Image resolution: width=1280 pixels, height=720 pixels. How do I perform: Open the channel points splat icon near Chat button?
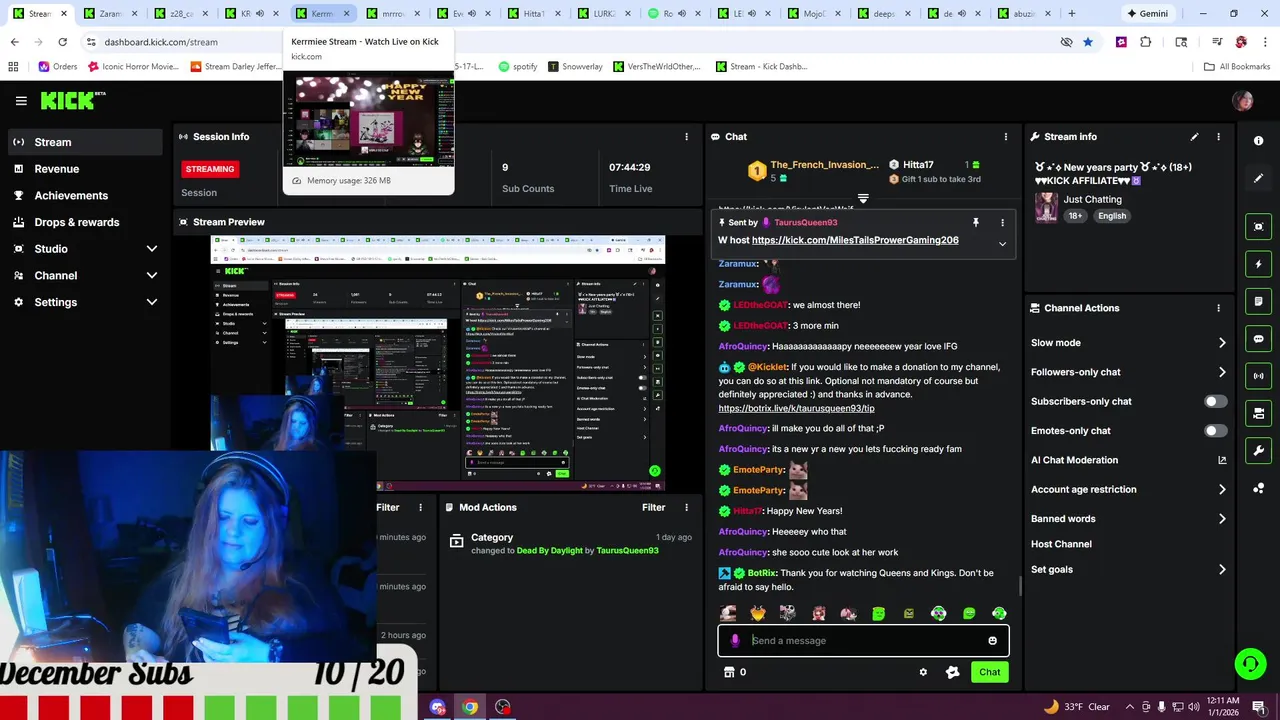tap(952, 672)
